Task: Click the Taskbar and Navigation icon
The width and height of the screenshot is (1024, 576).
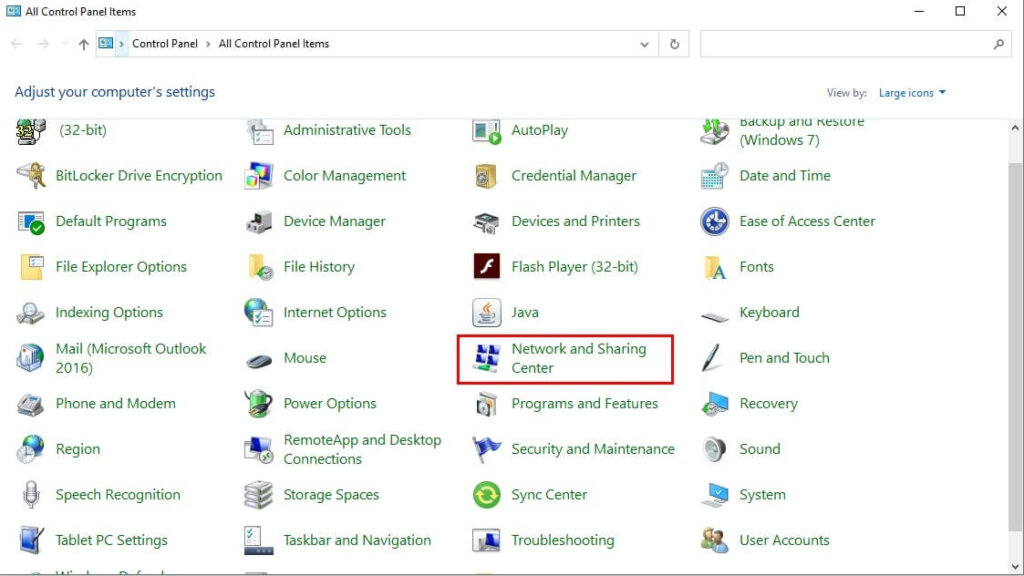Action: [x=259, y=540]
